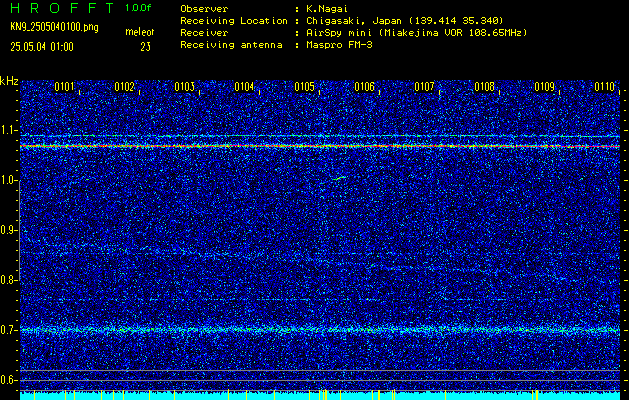The image size is (629, 400).
Task: Click the 0105 time marker
Action: (304, 87)
